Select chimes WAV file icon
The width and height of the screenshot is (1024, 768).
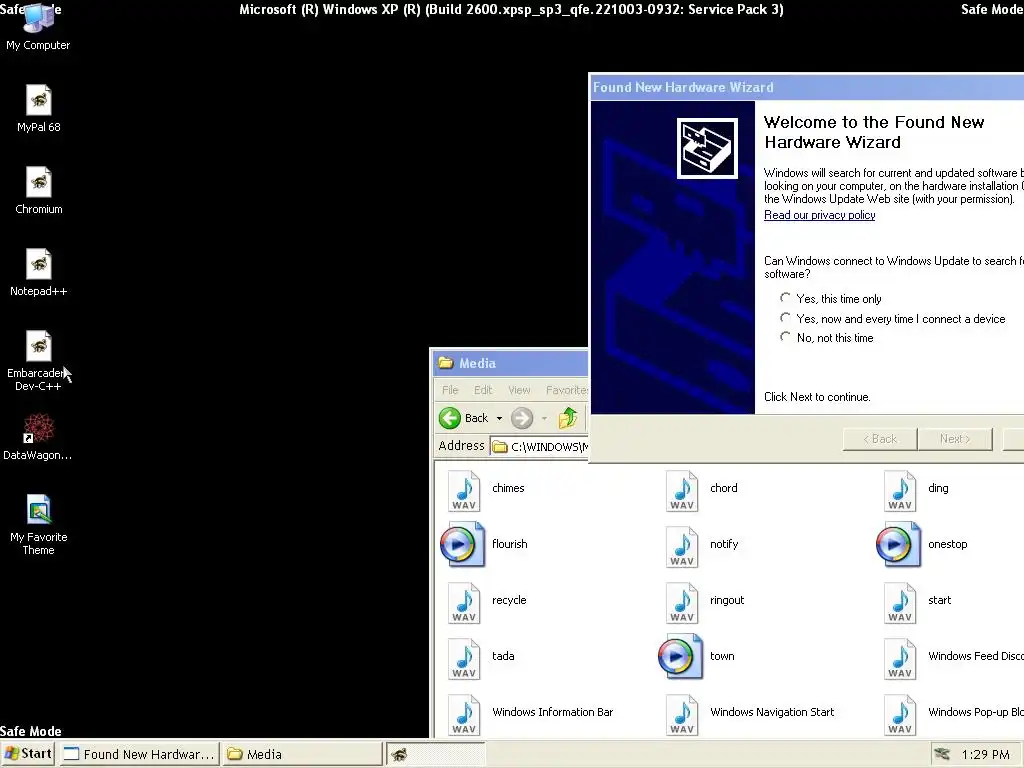pyautogui.click(x=464, y=490)
